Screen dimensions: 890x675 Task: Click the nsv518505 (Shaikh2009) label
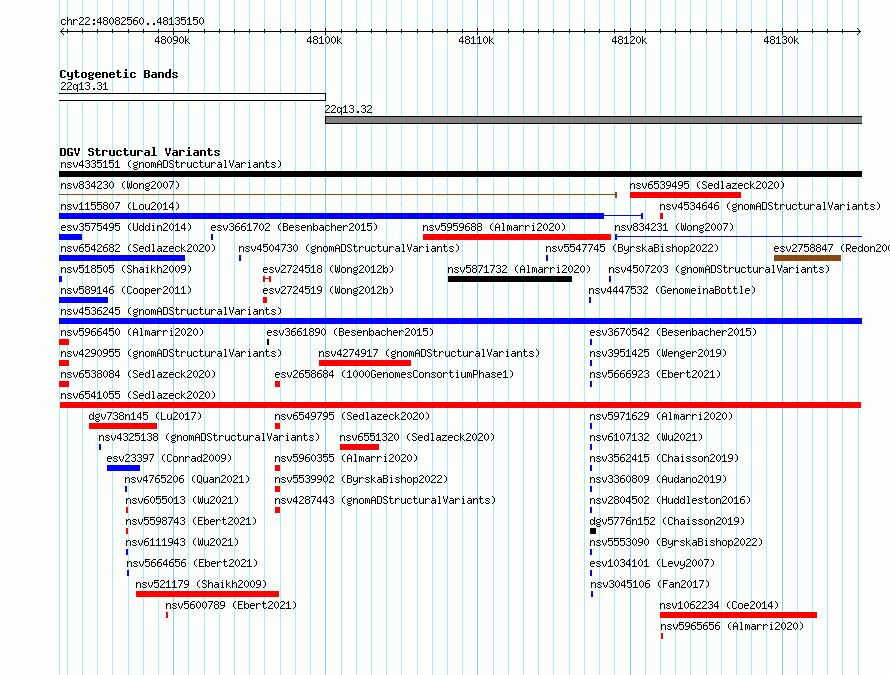point(126,269)
